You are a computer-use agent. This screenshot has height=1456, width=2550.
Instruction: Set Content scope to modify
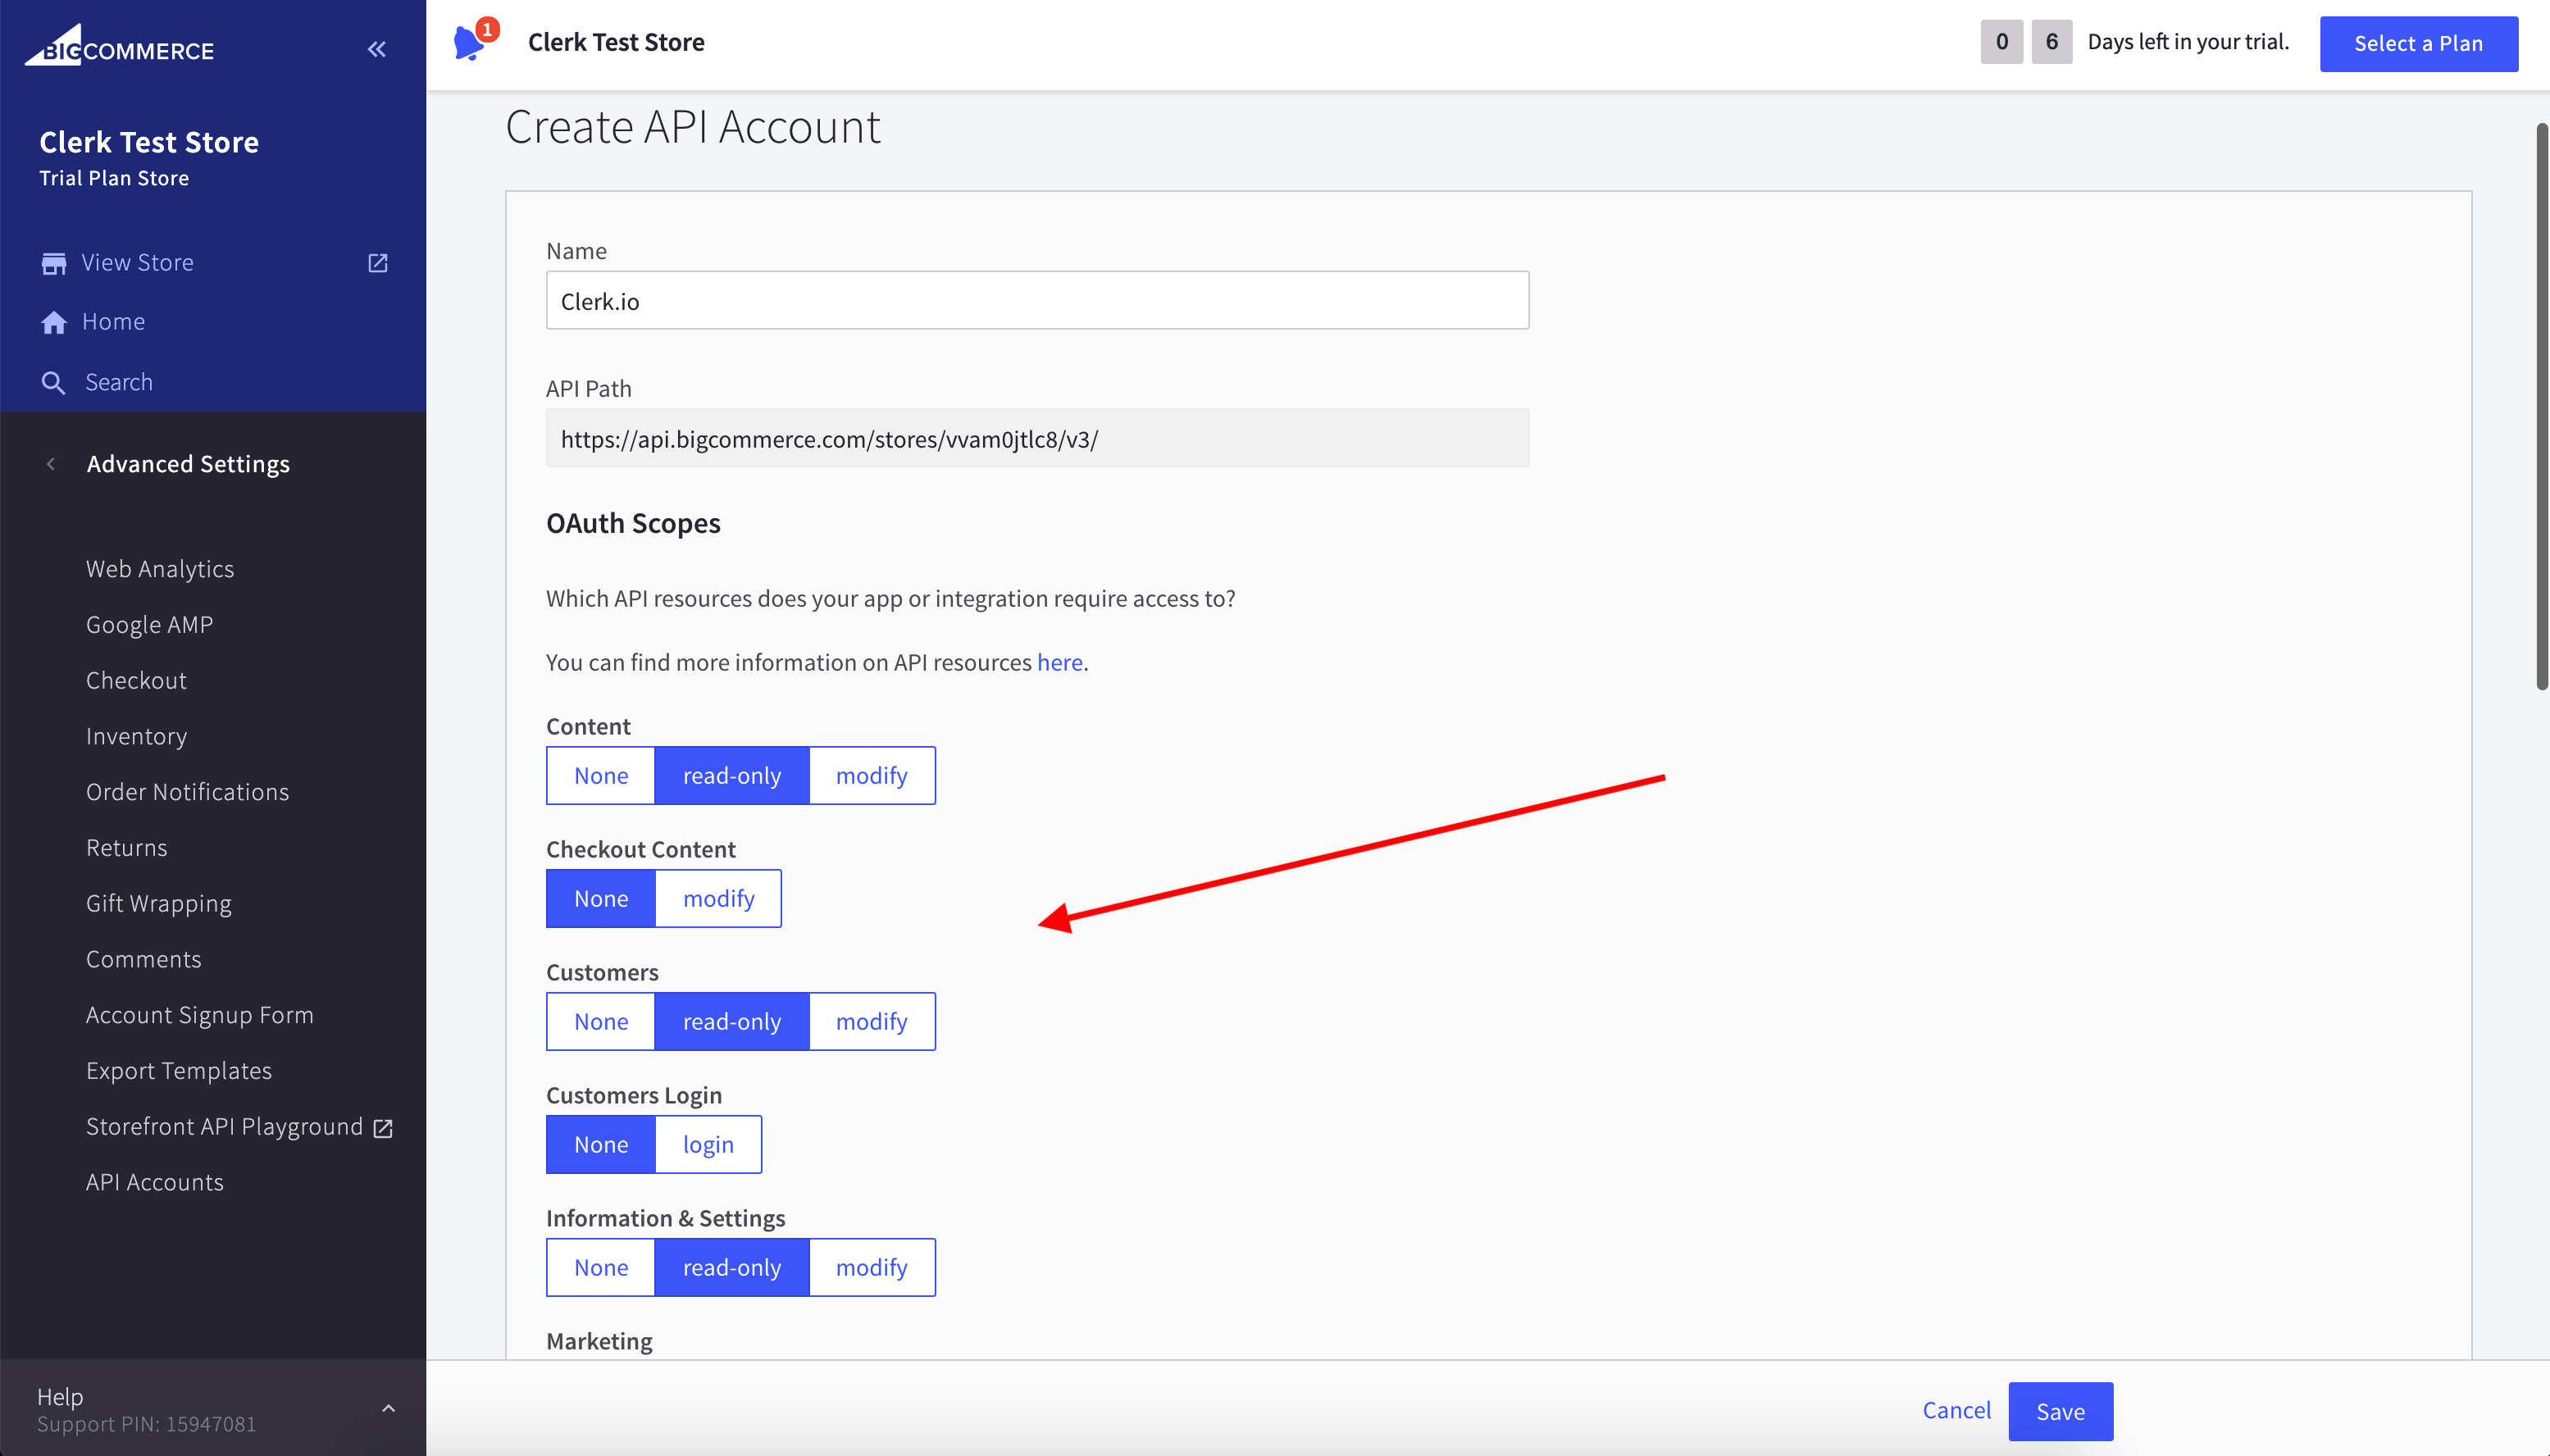(x=871, y=774)
